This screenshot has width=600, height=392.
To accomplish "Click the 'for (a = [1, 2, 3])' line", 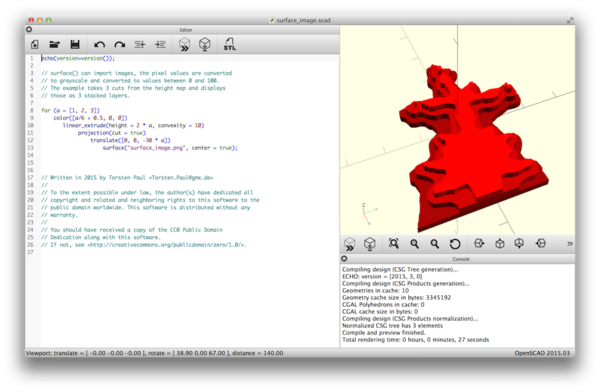I will pos(70,110).
